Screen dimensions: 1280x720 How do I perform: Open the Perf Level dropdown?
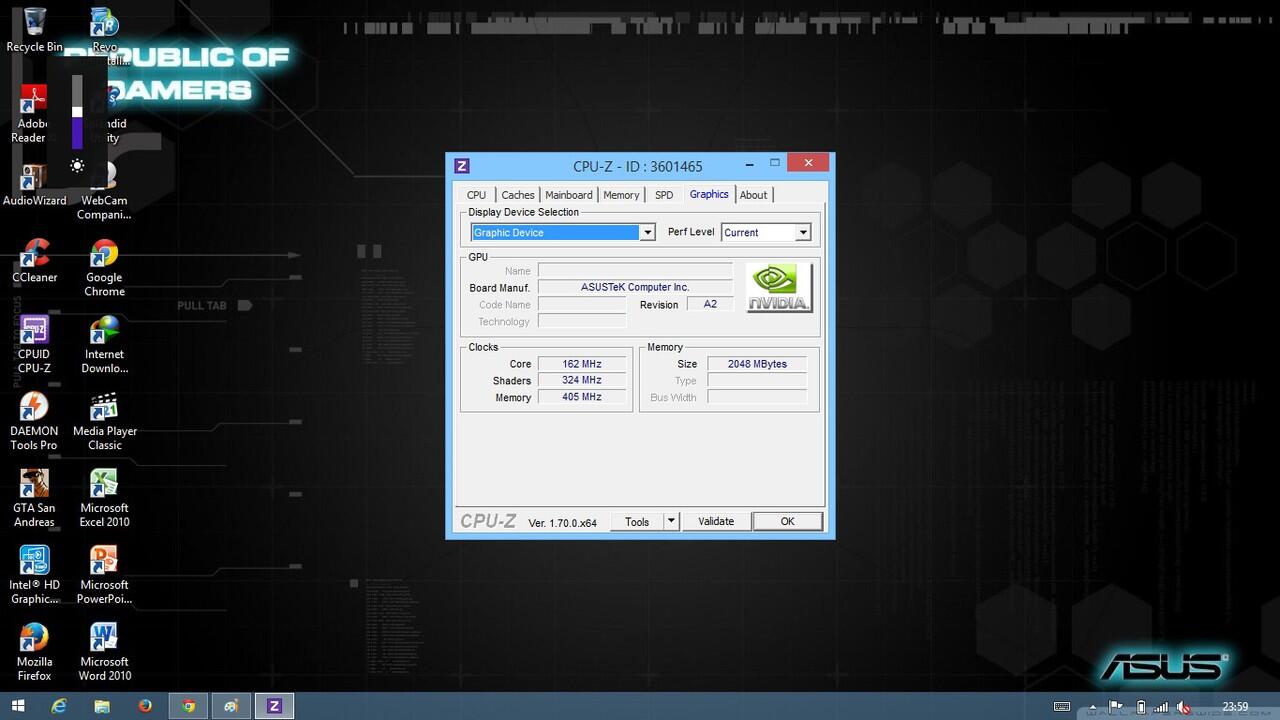(766, 232)
